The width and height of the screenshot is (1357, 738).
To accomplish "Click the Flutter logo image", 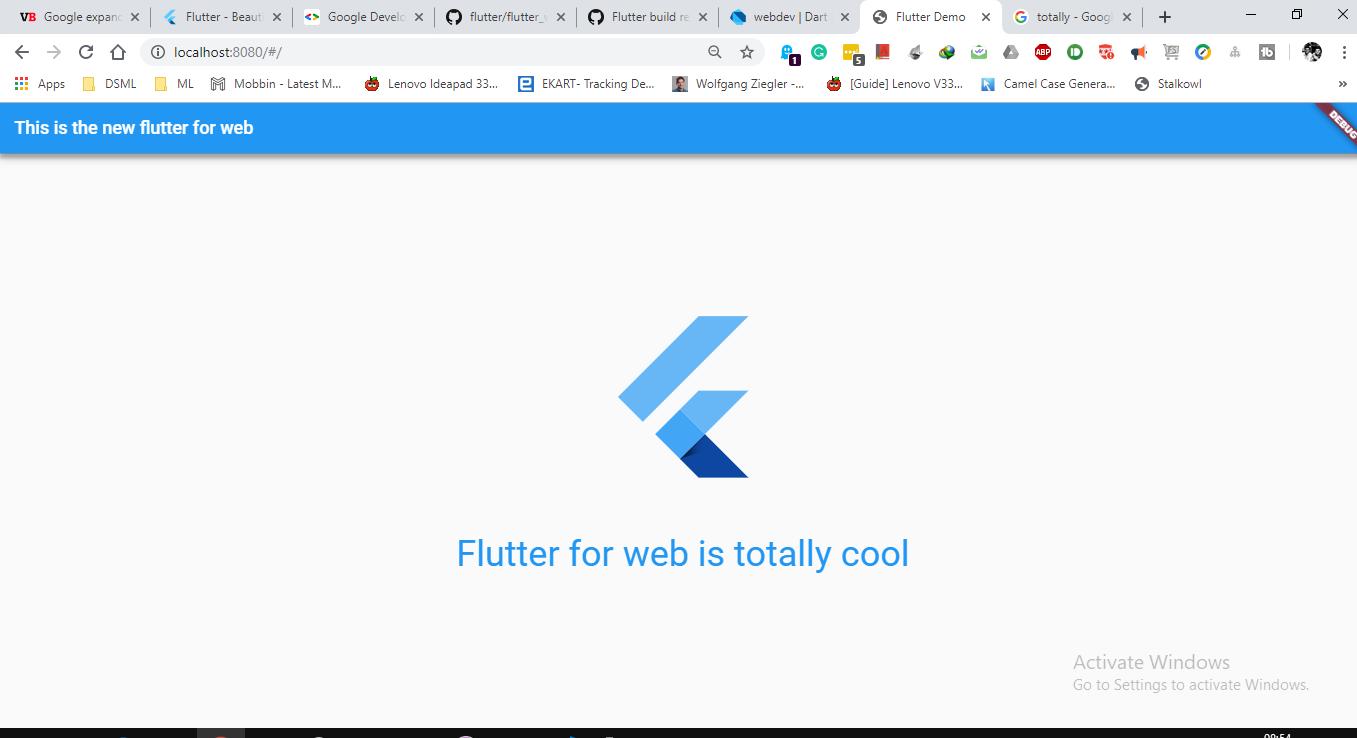I will (683, 397).
